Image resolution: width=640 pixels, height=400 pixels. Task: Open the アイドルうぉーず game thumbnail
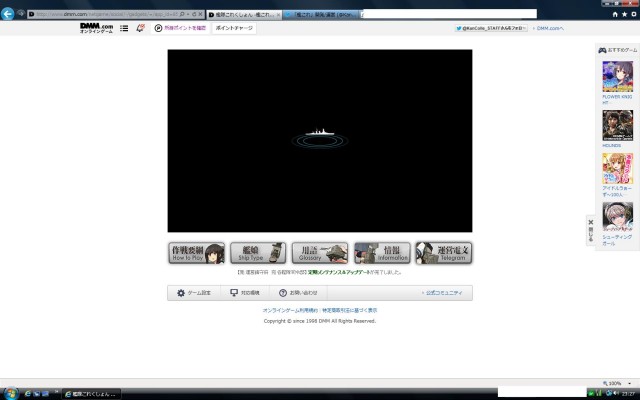click(x=618, y=169)
